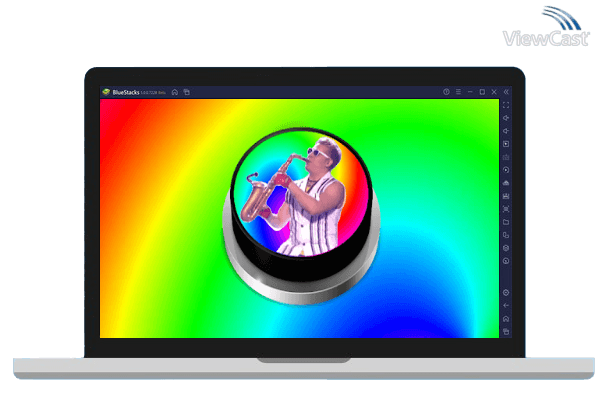Click the Android home icon in sidebar bottom
Screen dimensions: 602x414
(x=506, y=319)
